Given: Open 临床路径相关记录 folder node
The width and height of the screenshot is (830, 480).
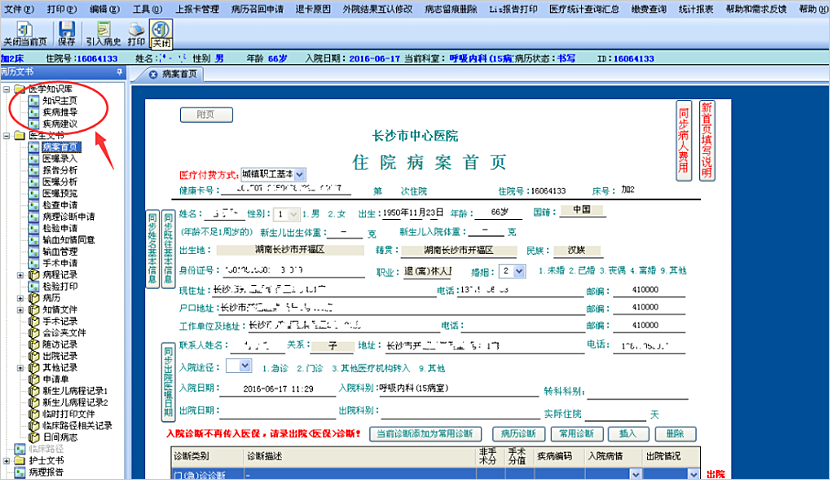Looking at the screenshot, I should click(x=77, y=425).
